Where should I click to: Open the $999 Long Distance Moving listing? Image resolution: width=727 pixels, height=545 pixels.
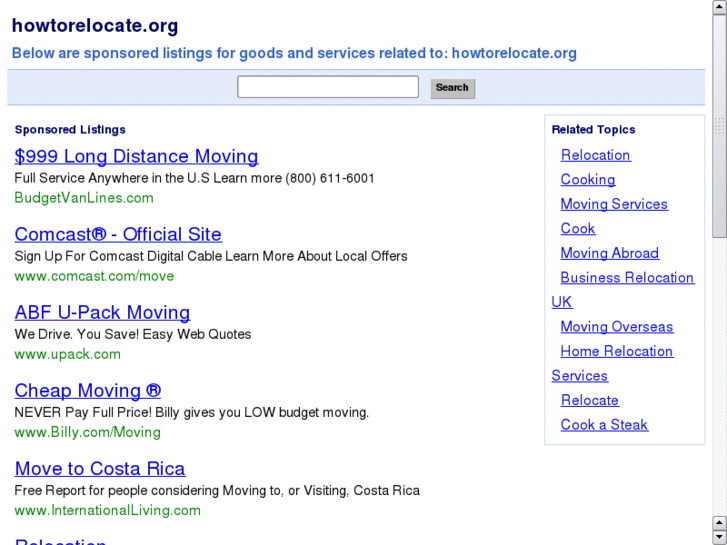click(136, 156)
